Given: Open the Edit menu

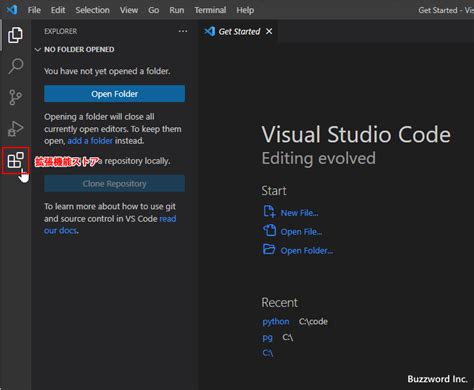Looking at the screenshot, I should 58,10.
